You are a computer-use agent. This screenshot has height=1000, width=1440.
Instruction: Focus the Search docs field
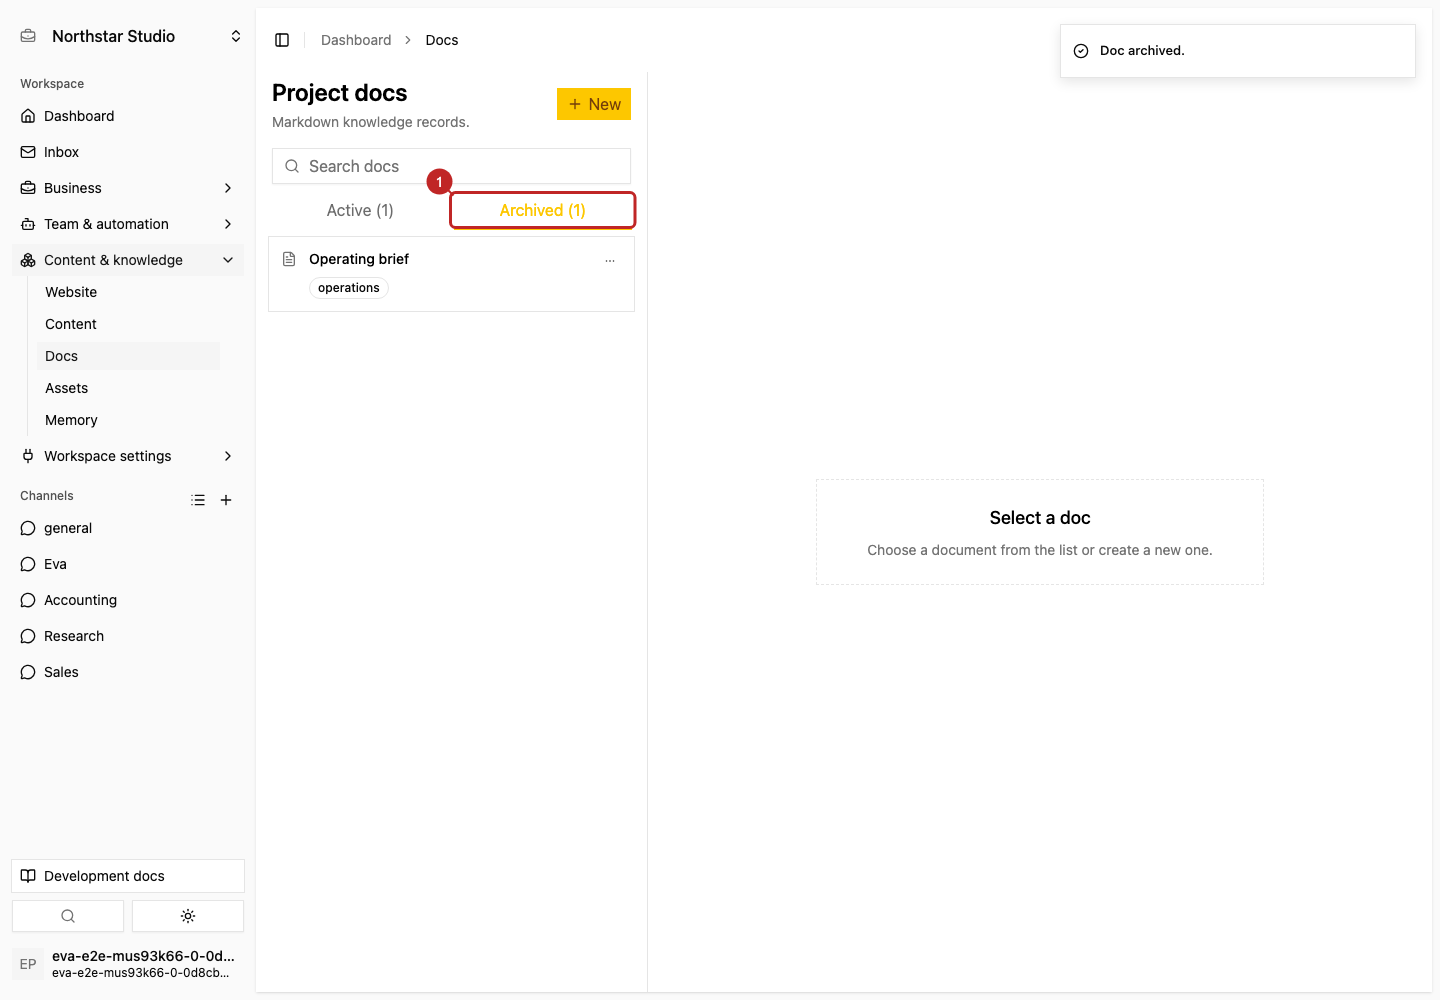pos(451,166)
